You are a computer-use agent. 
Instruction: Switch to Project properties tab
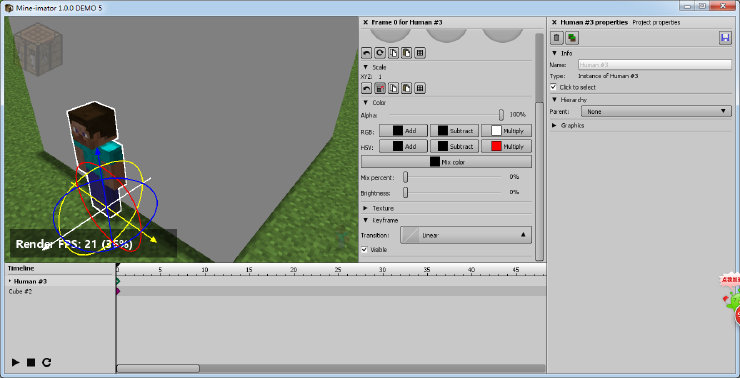pyautogui.click(x=656, y=22)
